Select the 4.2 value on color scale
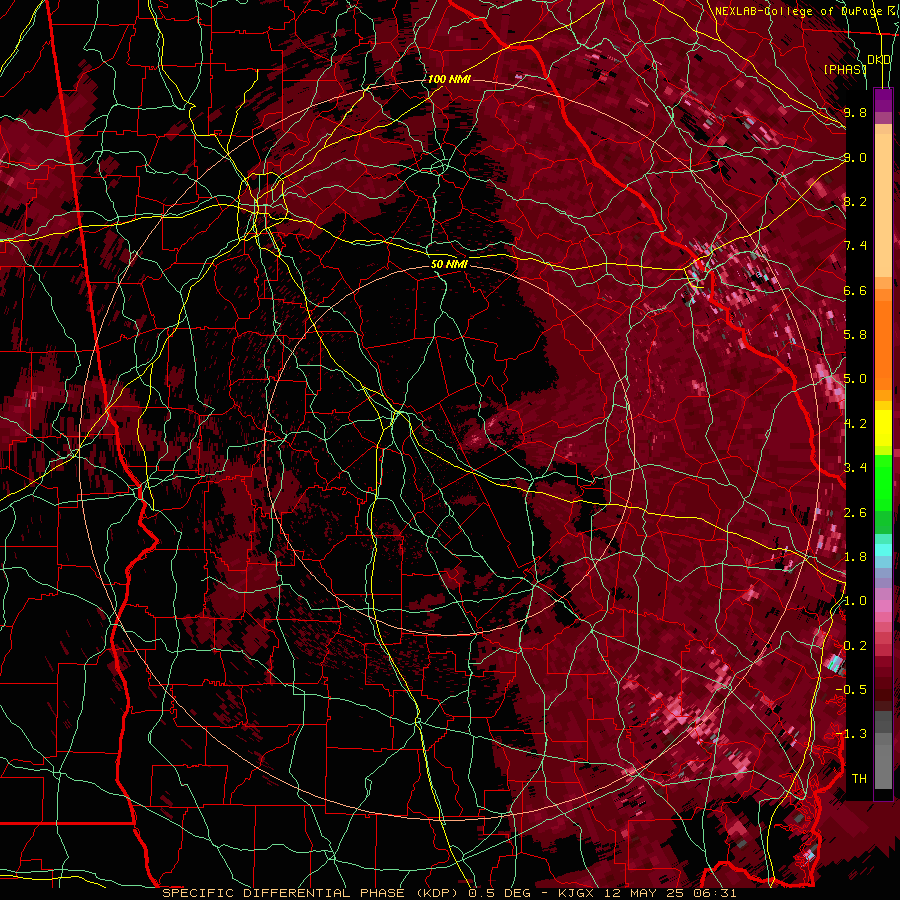 point(855,424)
